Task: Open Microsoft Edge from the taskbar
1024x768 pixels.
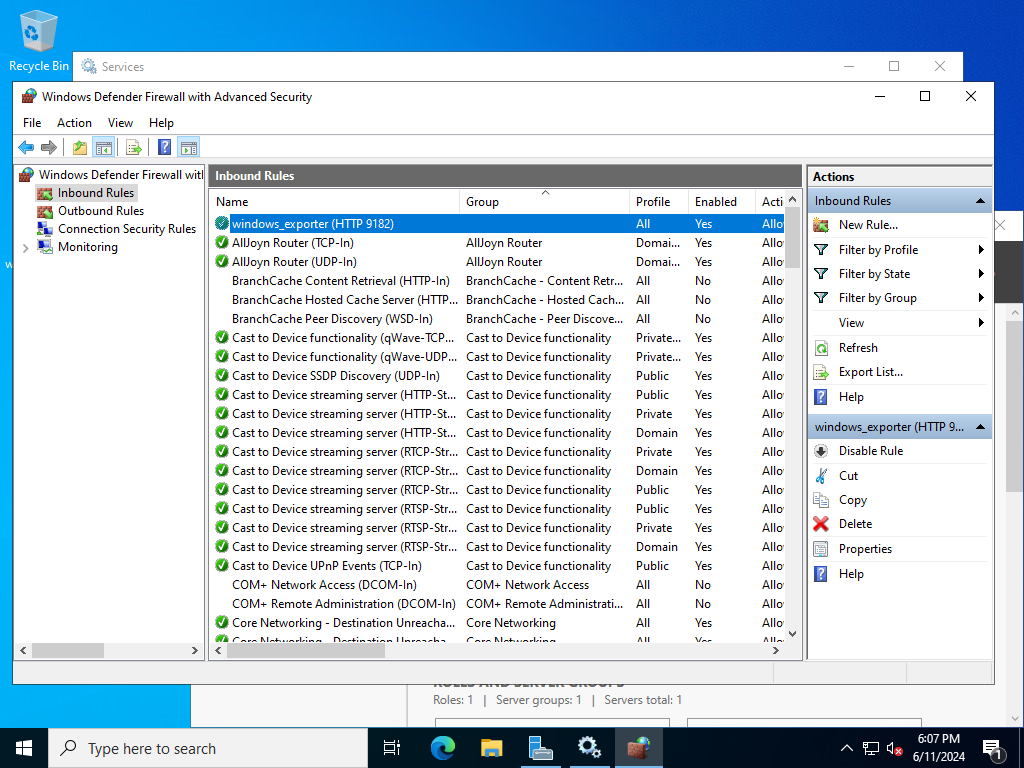Action: coord(442,747)
